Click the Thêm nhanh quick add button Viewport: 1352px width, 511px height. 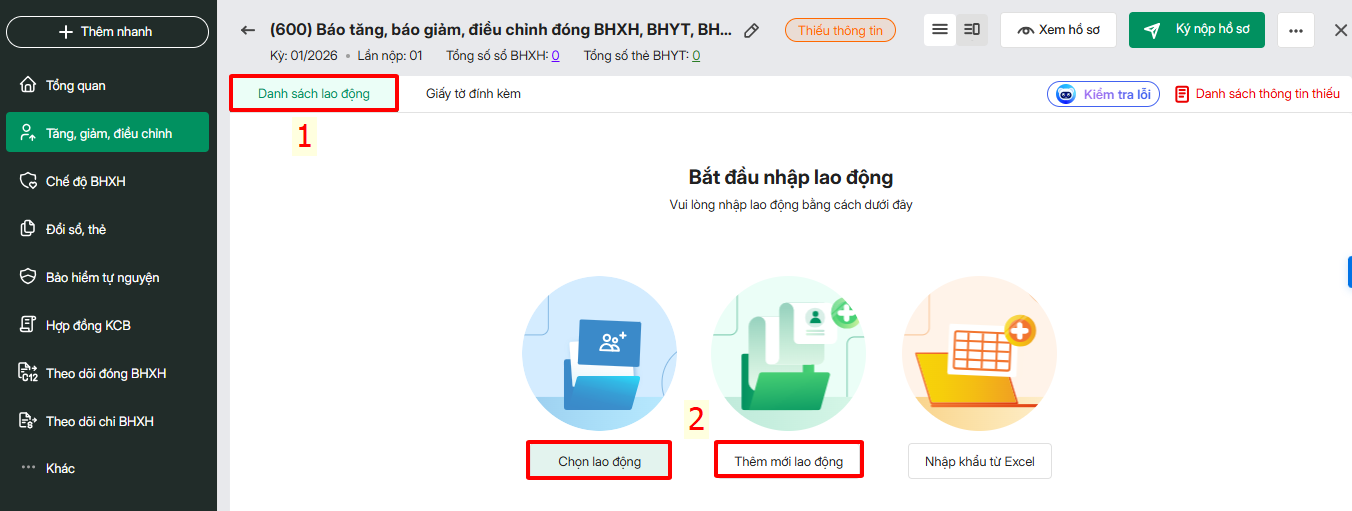[x=107, y=32]
